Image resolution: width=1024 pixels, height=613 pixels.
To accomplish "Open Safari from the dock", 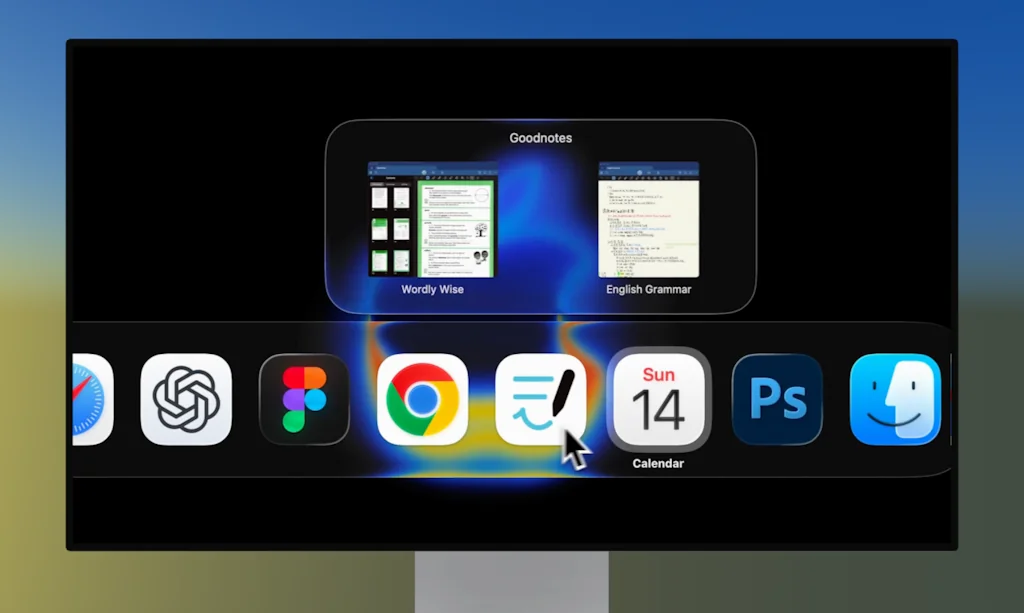I will pyautogui.click(x=91, y=399).
